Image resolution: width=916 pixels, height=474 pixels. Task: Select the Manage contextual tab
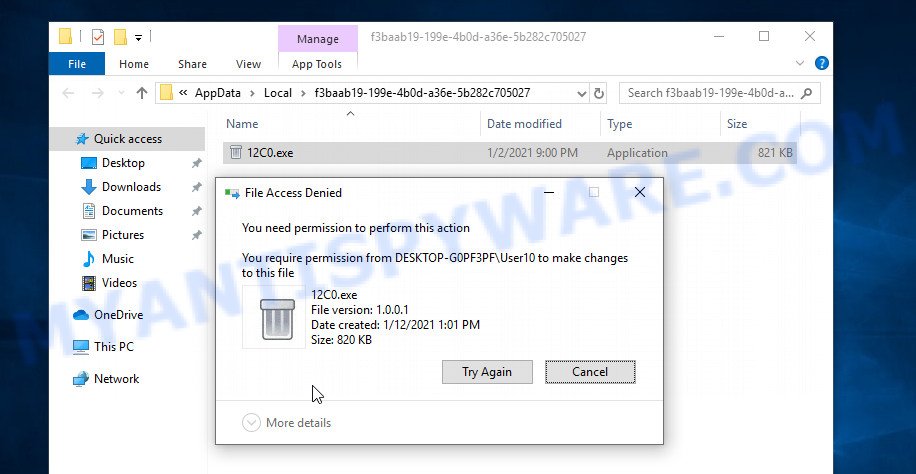318,39
